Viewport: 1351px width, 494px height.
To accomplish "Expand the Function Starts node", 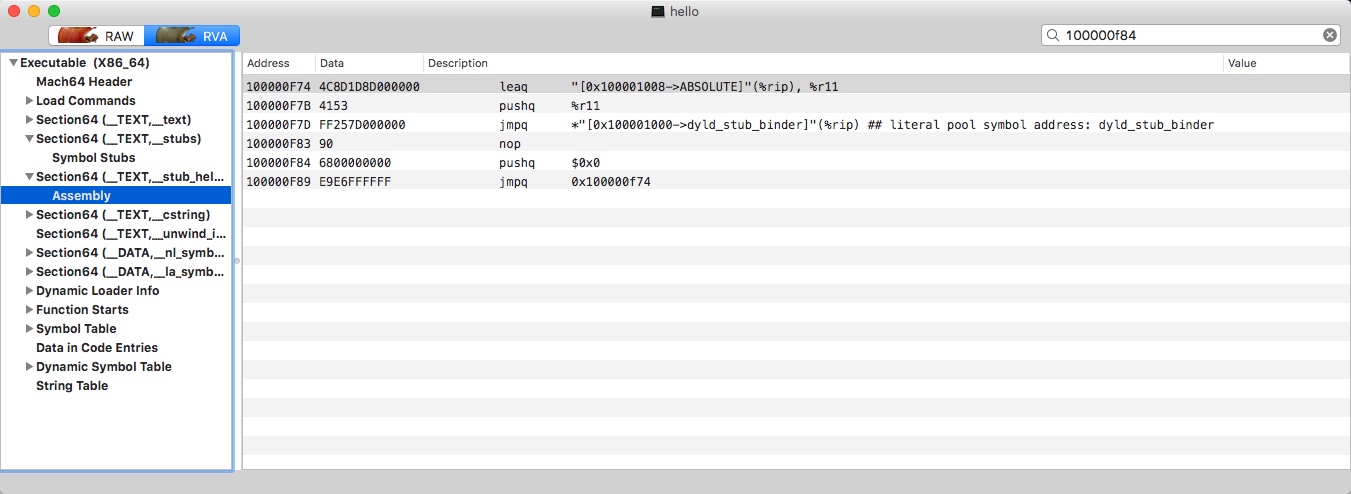I will [x=29, y=310].
